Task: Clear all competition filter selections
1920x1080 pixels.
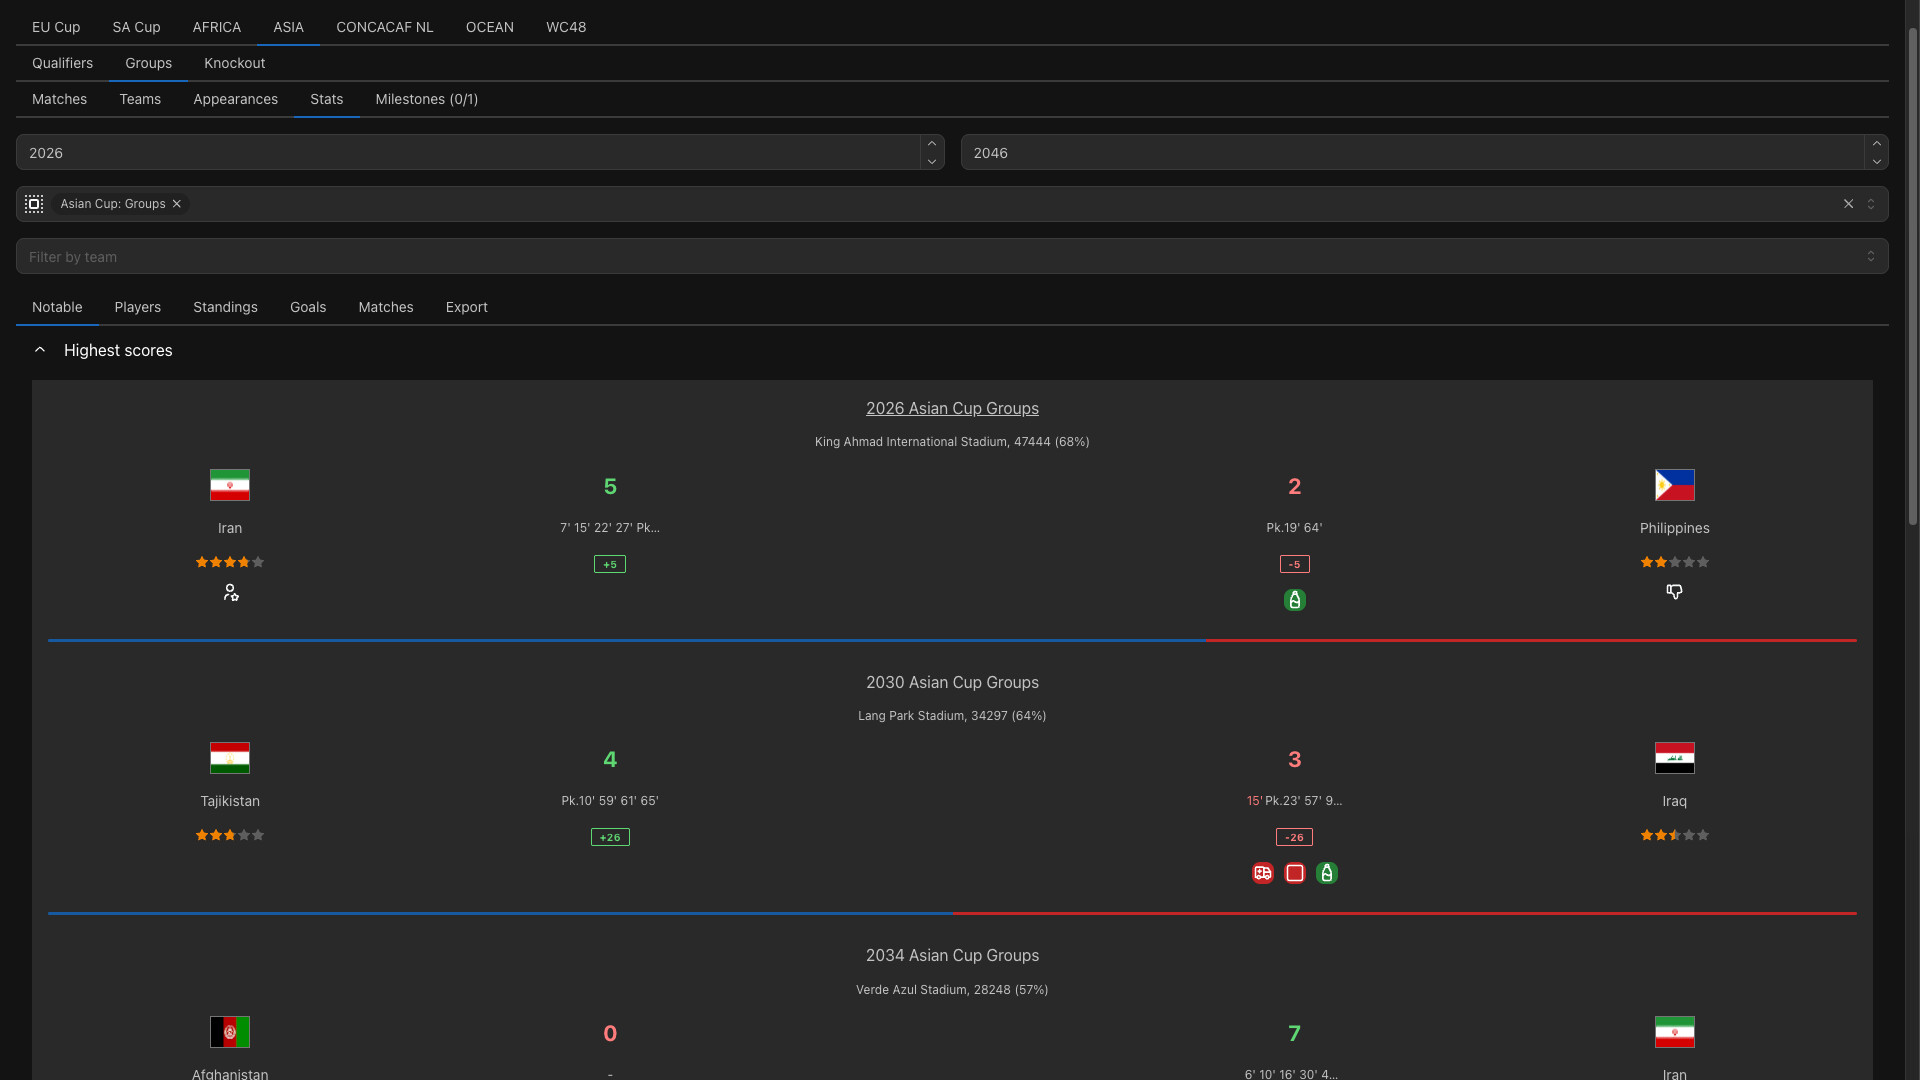Action: (1848, 204)
